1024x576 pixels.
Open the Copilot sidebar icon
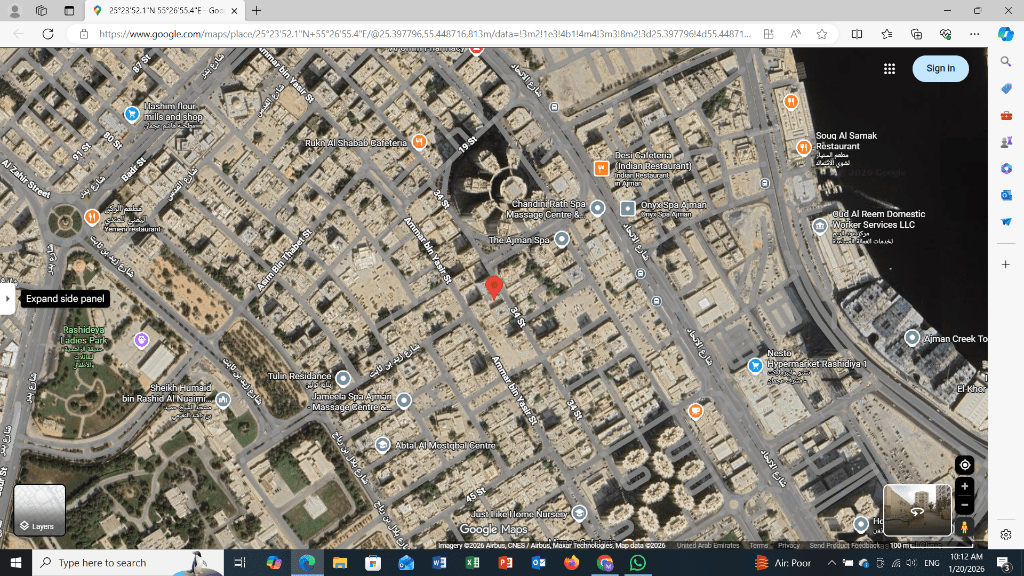pyautogui.click(x=1006, y=33)
